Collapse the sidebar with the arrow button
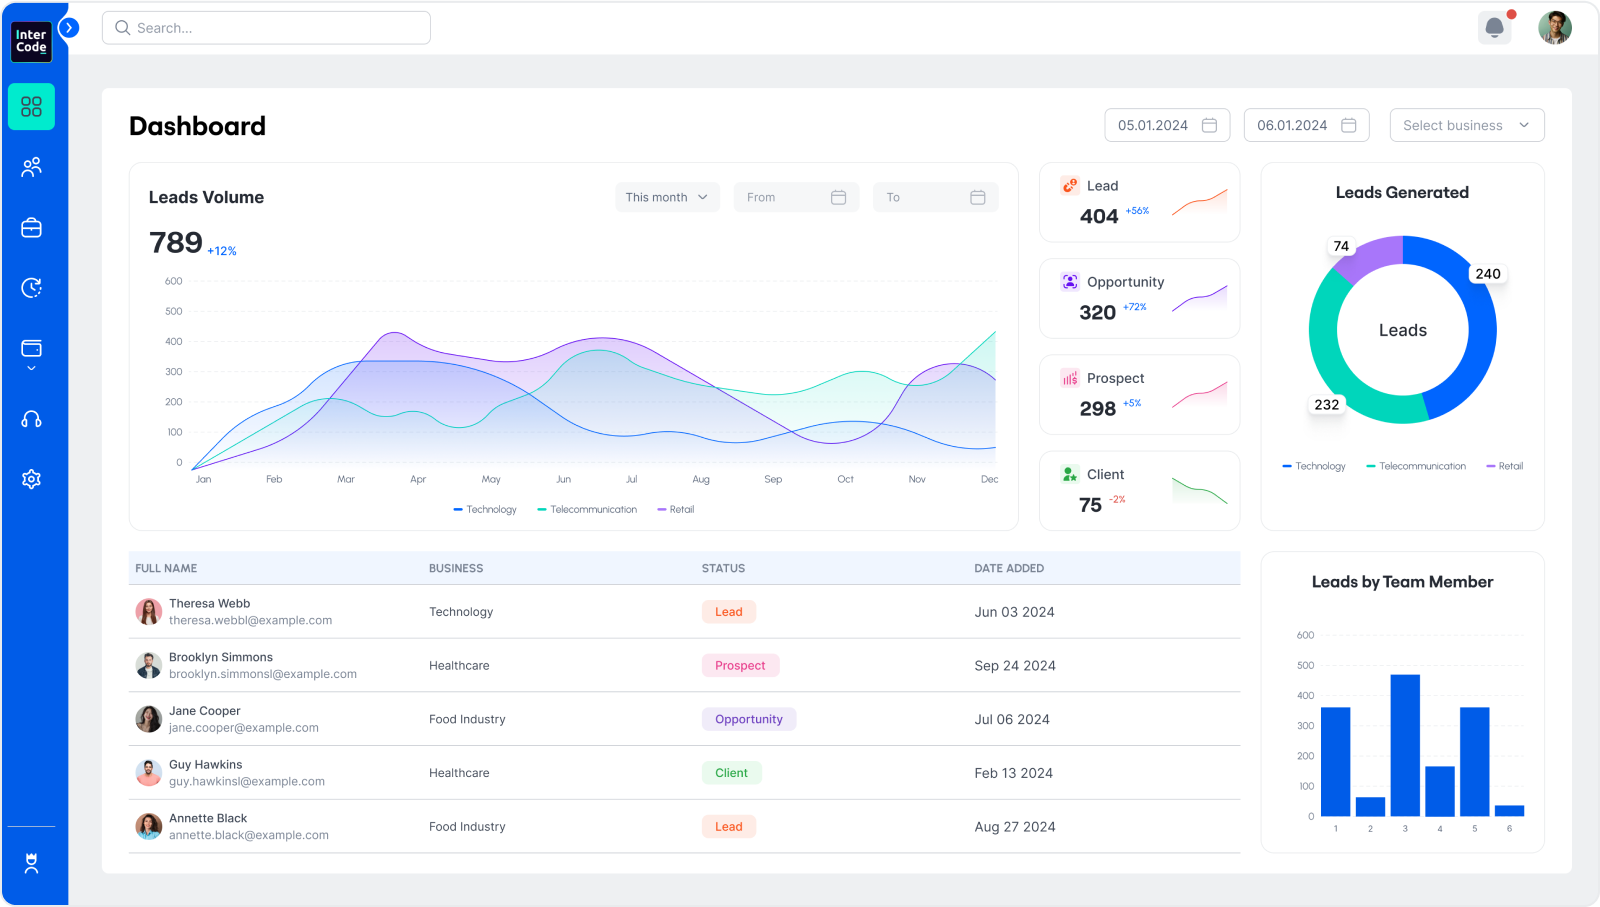The width and height of the screenshot is (1600, 907). (69, 27)
